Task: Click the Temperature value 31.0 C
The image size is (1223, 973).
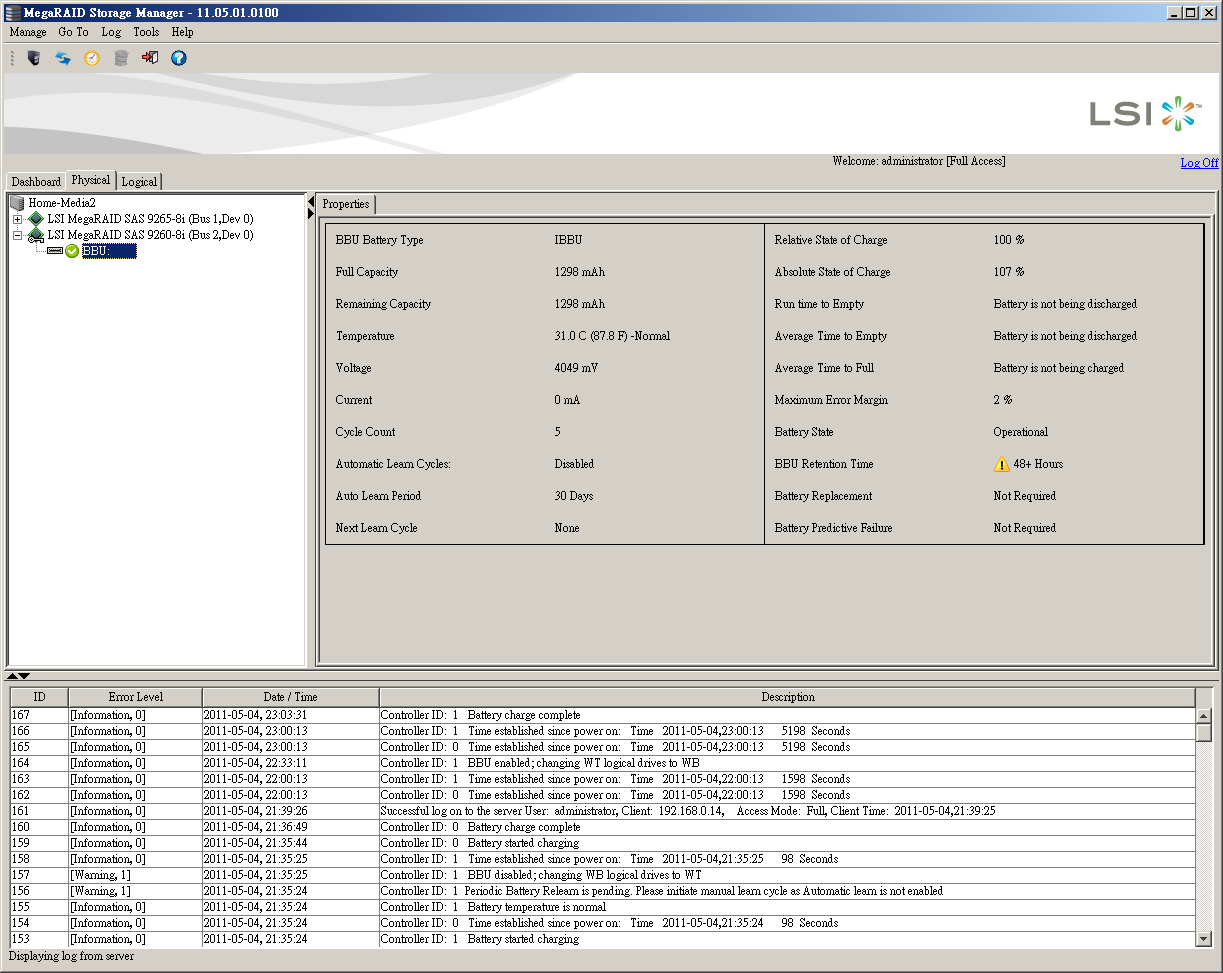Action: [612, 336]
